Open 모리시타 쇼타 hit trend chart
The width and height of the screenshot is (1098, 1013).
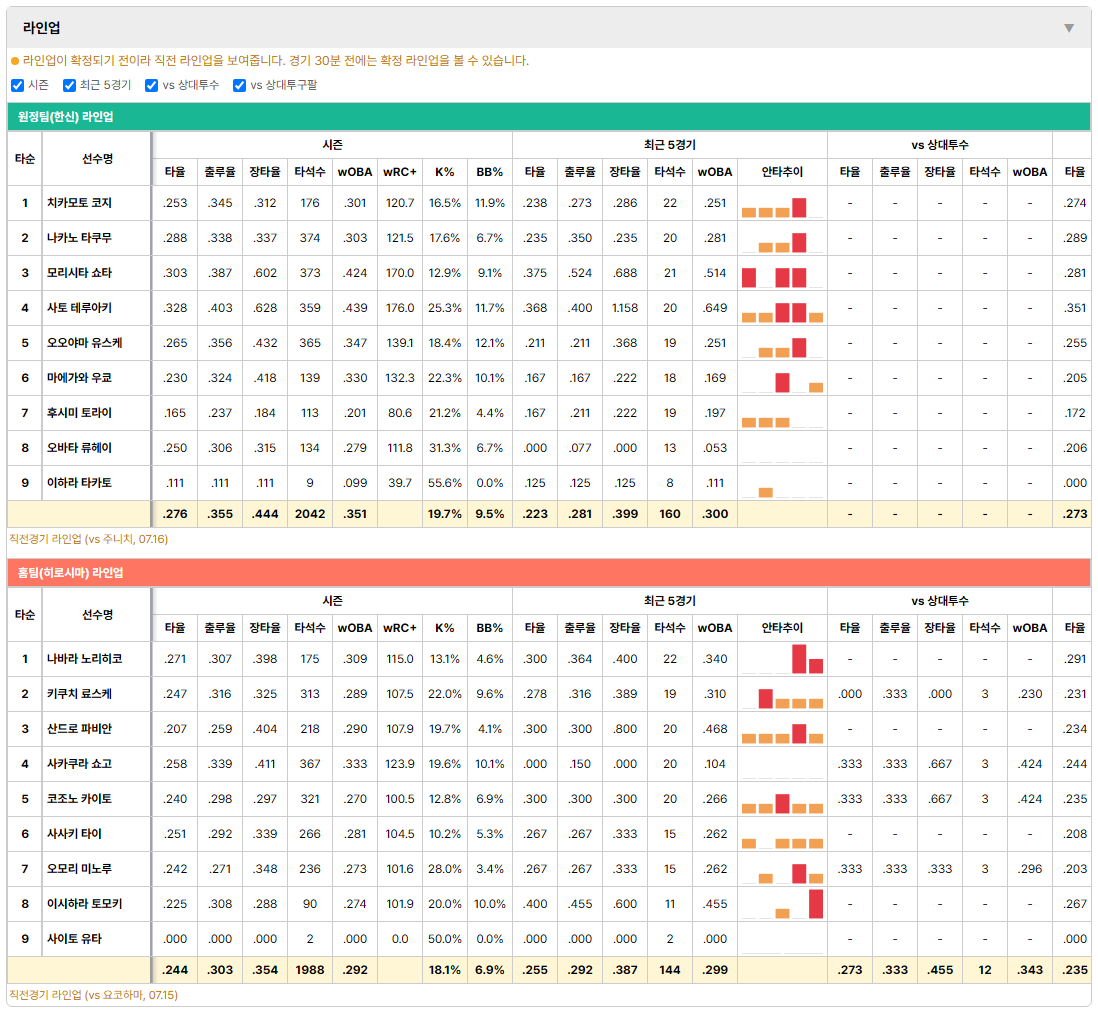(782, 273)
